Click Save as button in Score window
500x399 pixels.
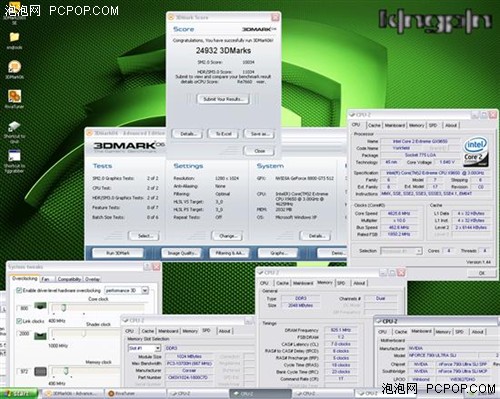(x=260, y=134)
